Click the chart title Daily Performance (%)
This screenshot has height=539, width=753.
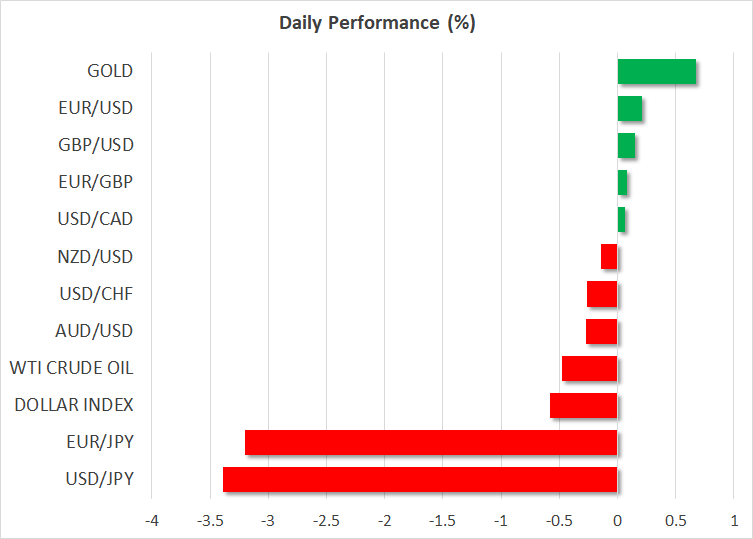click(x=376, y=23)
